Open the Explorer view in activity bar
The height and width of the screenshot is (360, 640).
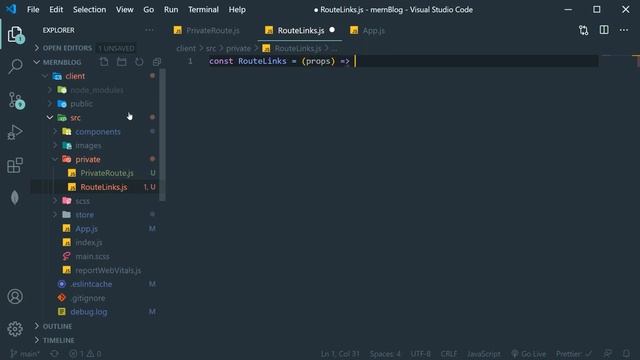[x=15, y=34]
